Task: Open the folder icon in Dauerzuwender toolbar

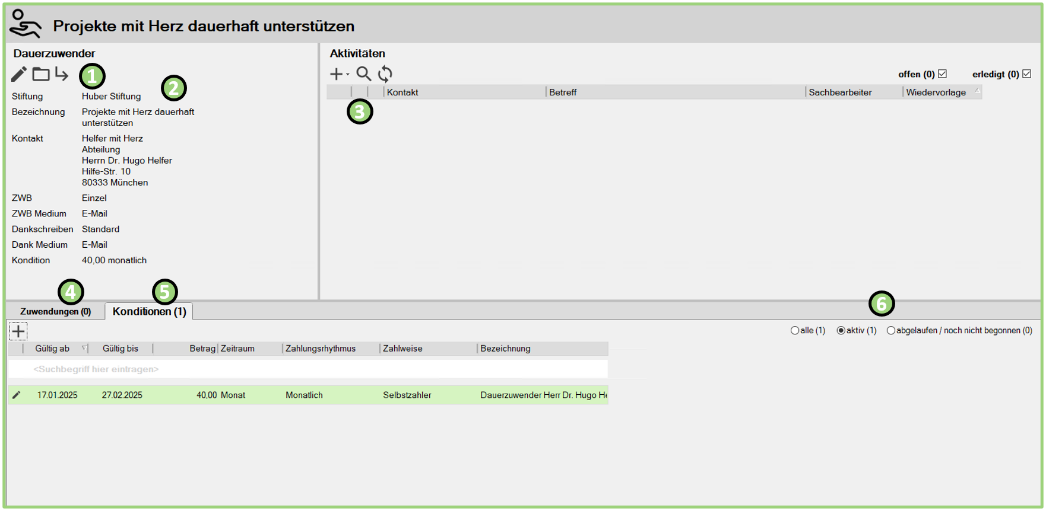Action: coord(41,74)
